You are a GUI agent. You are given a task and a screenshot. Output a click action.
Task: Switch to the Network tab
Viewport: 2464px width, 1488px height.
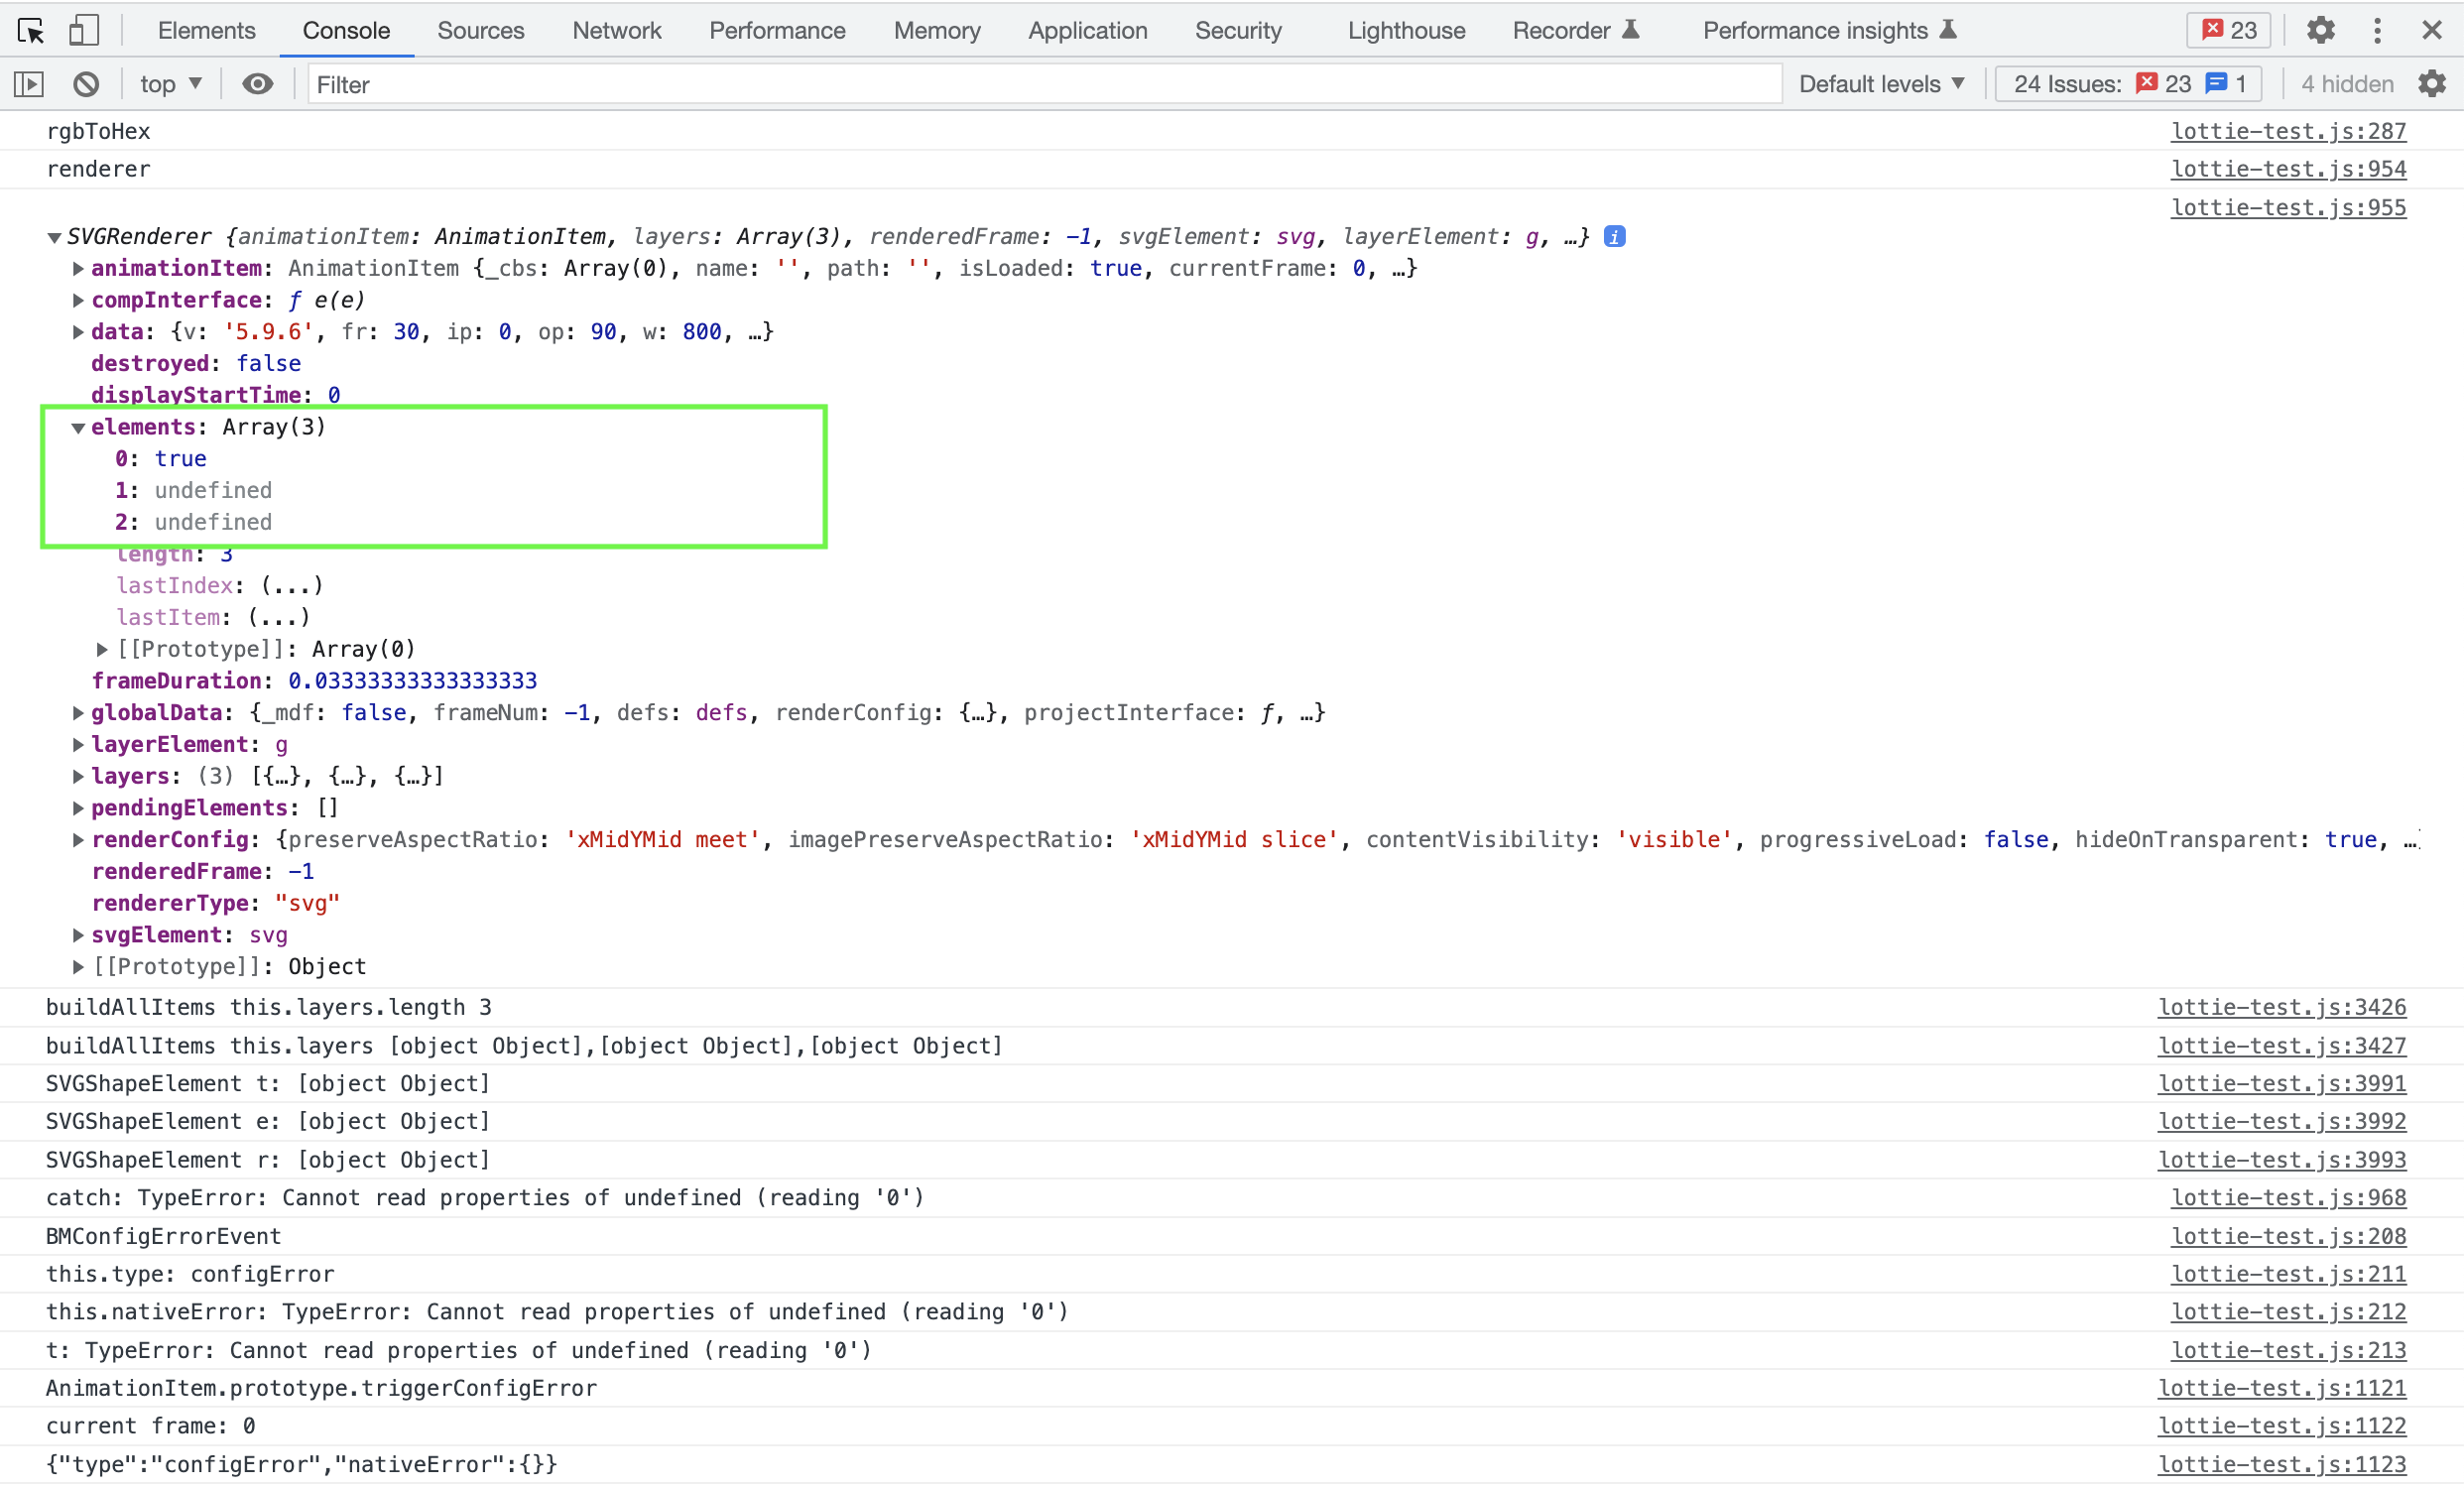tap(616, 31)
